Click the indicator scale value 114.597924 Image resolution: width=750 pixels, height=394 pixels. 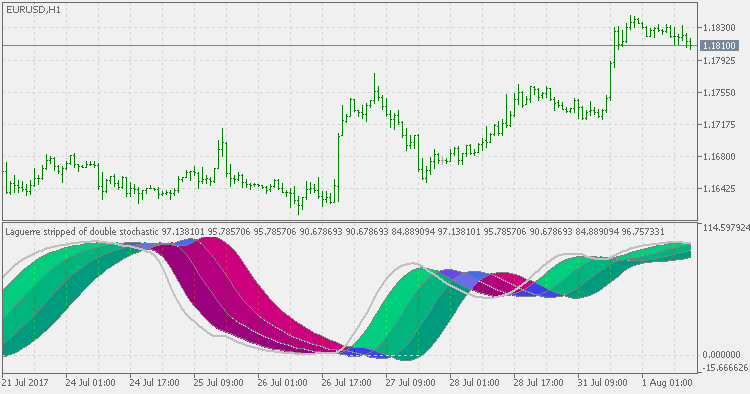point(726,228)
